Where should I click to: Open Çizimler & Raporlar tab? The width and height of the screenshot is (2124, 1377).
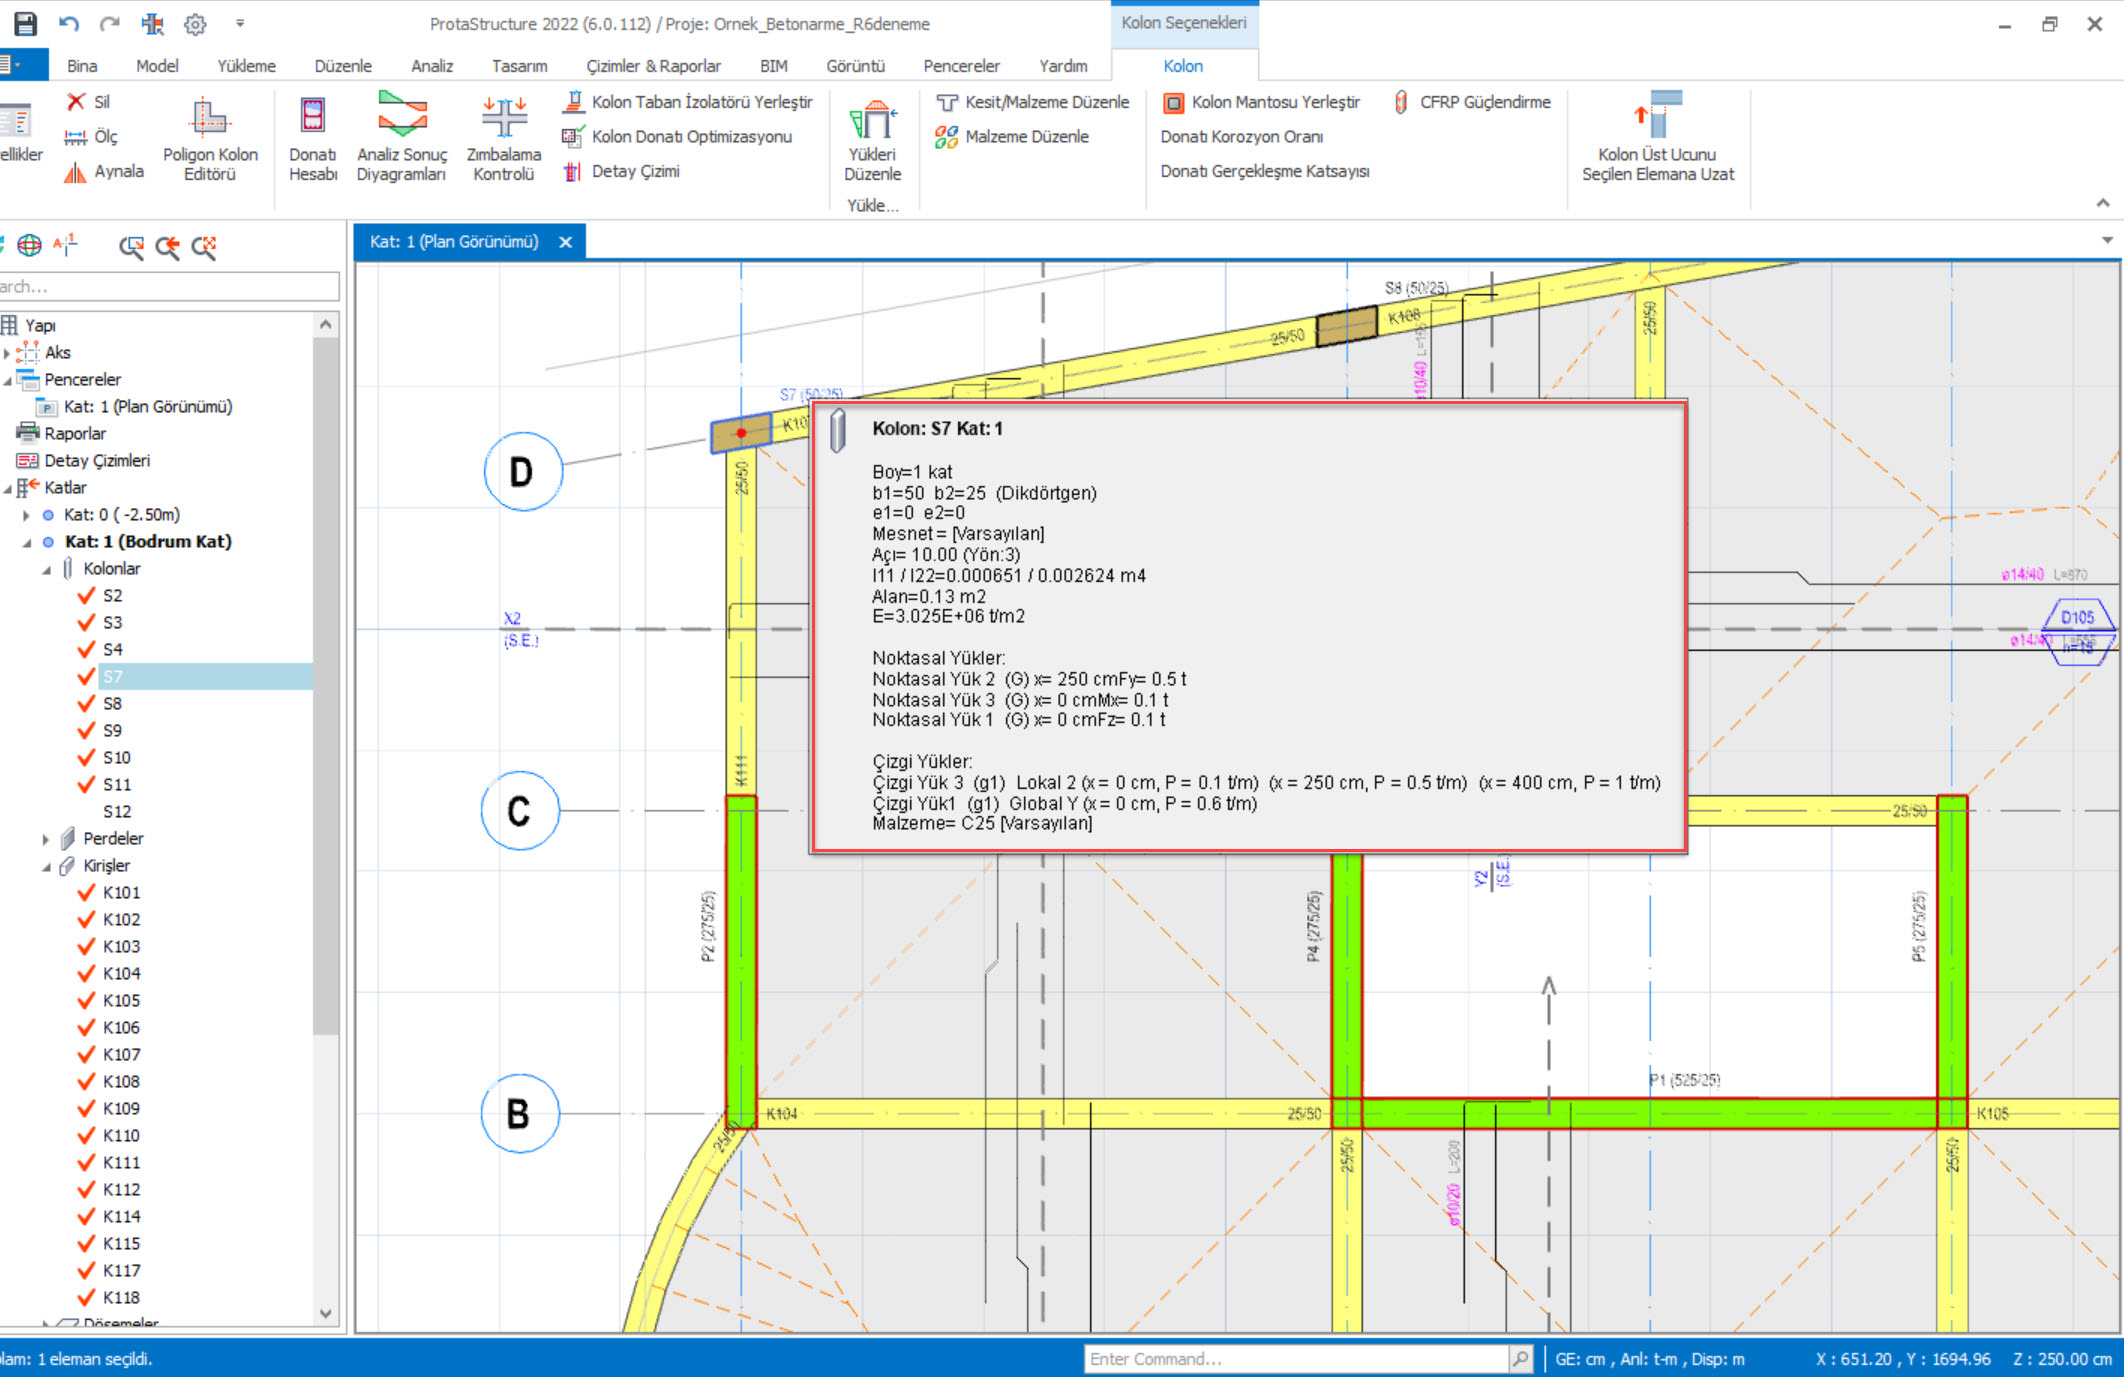(x=653, y=66)
